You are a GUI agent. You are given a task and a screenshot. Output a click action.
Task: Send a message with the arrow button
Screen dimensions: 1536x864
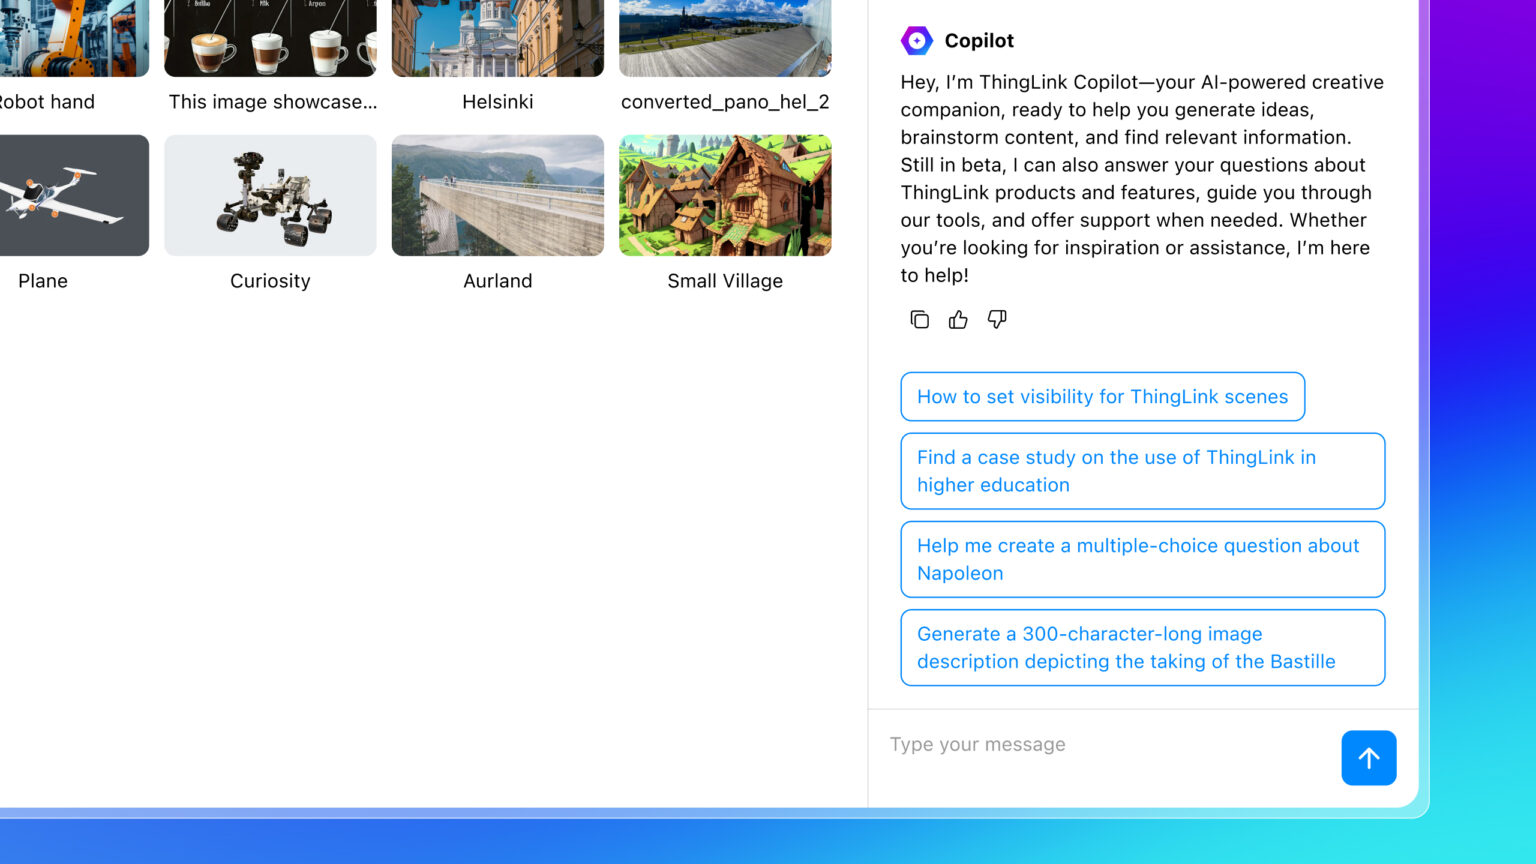point(1368,758)
